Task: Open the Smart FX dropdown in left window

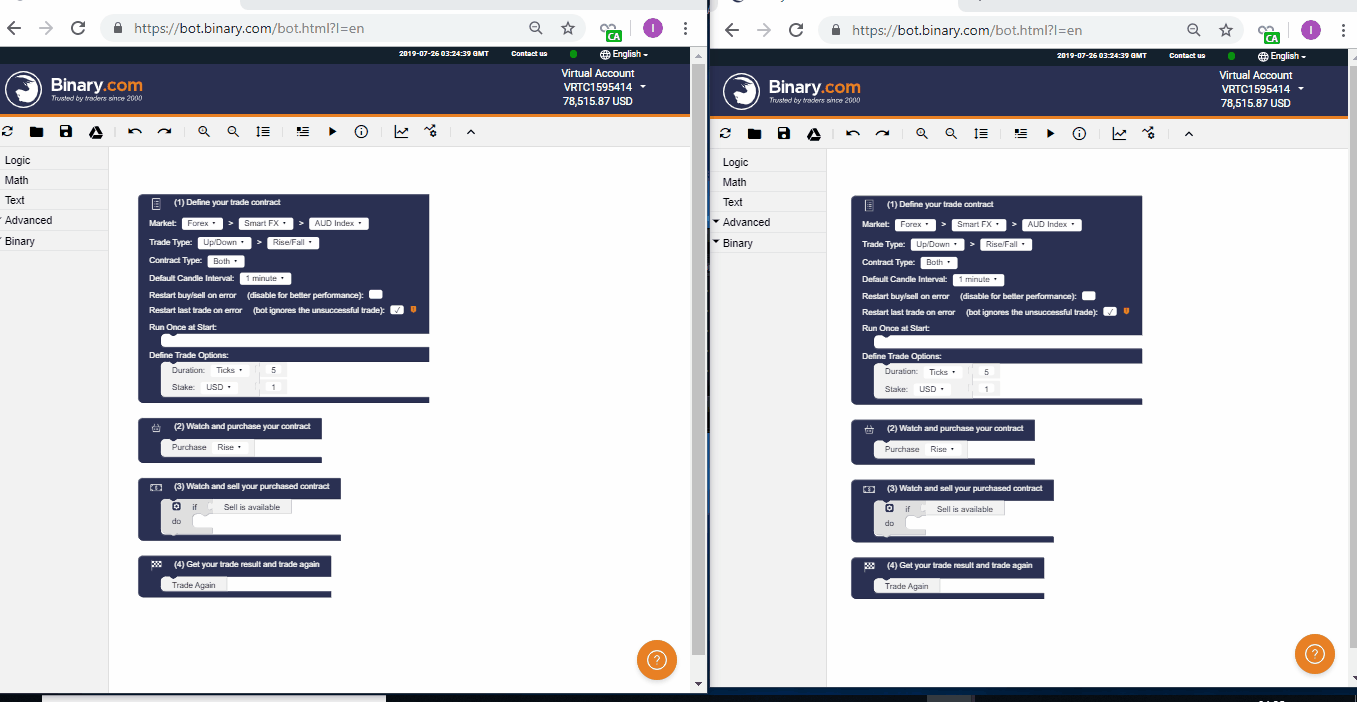Action: [x=266, y=223]
